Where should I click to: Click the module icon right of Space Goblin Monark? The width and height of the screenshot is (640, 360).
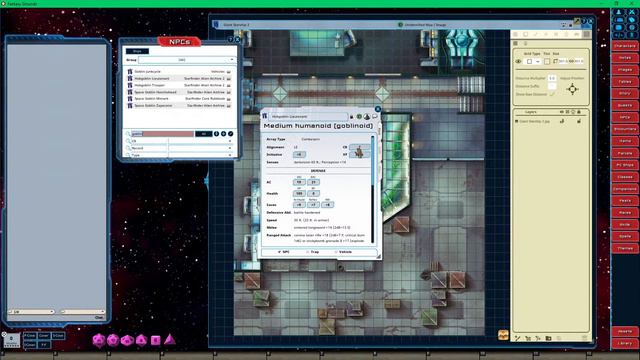229,99
